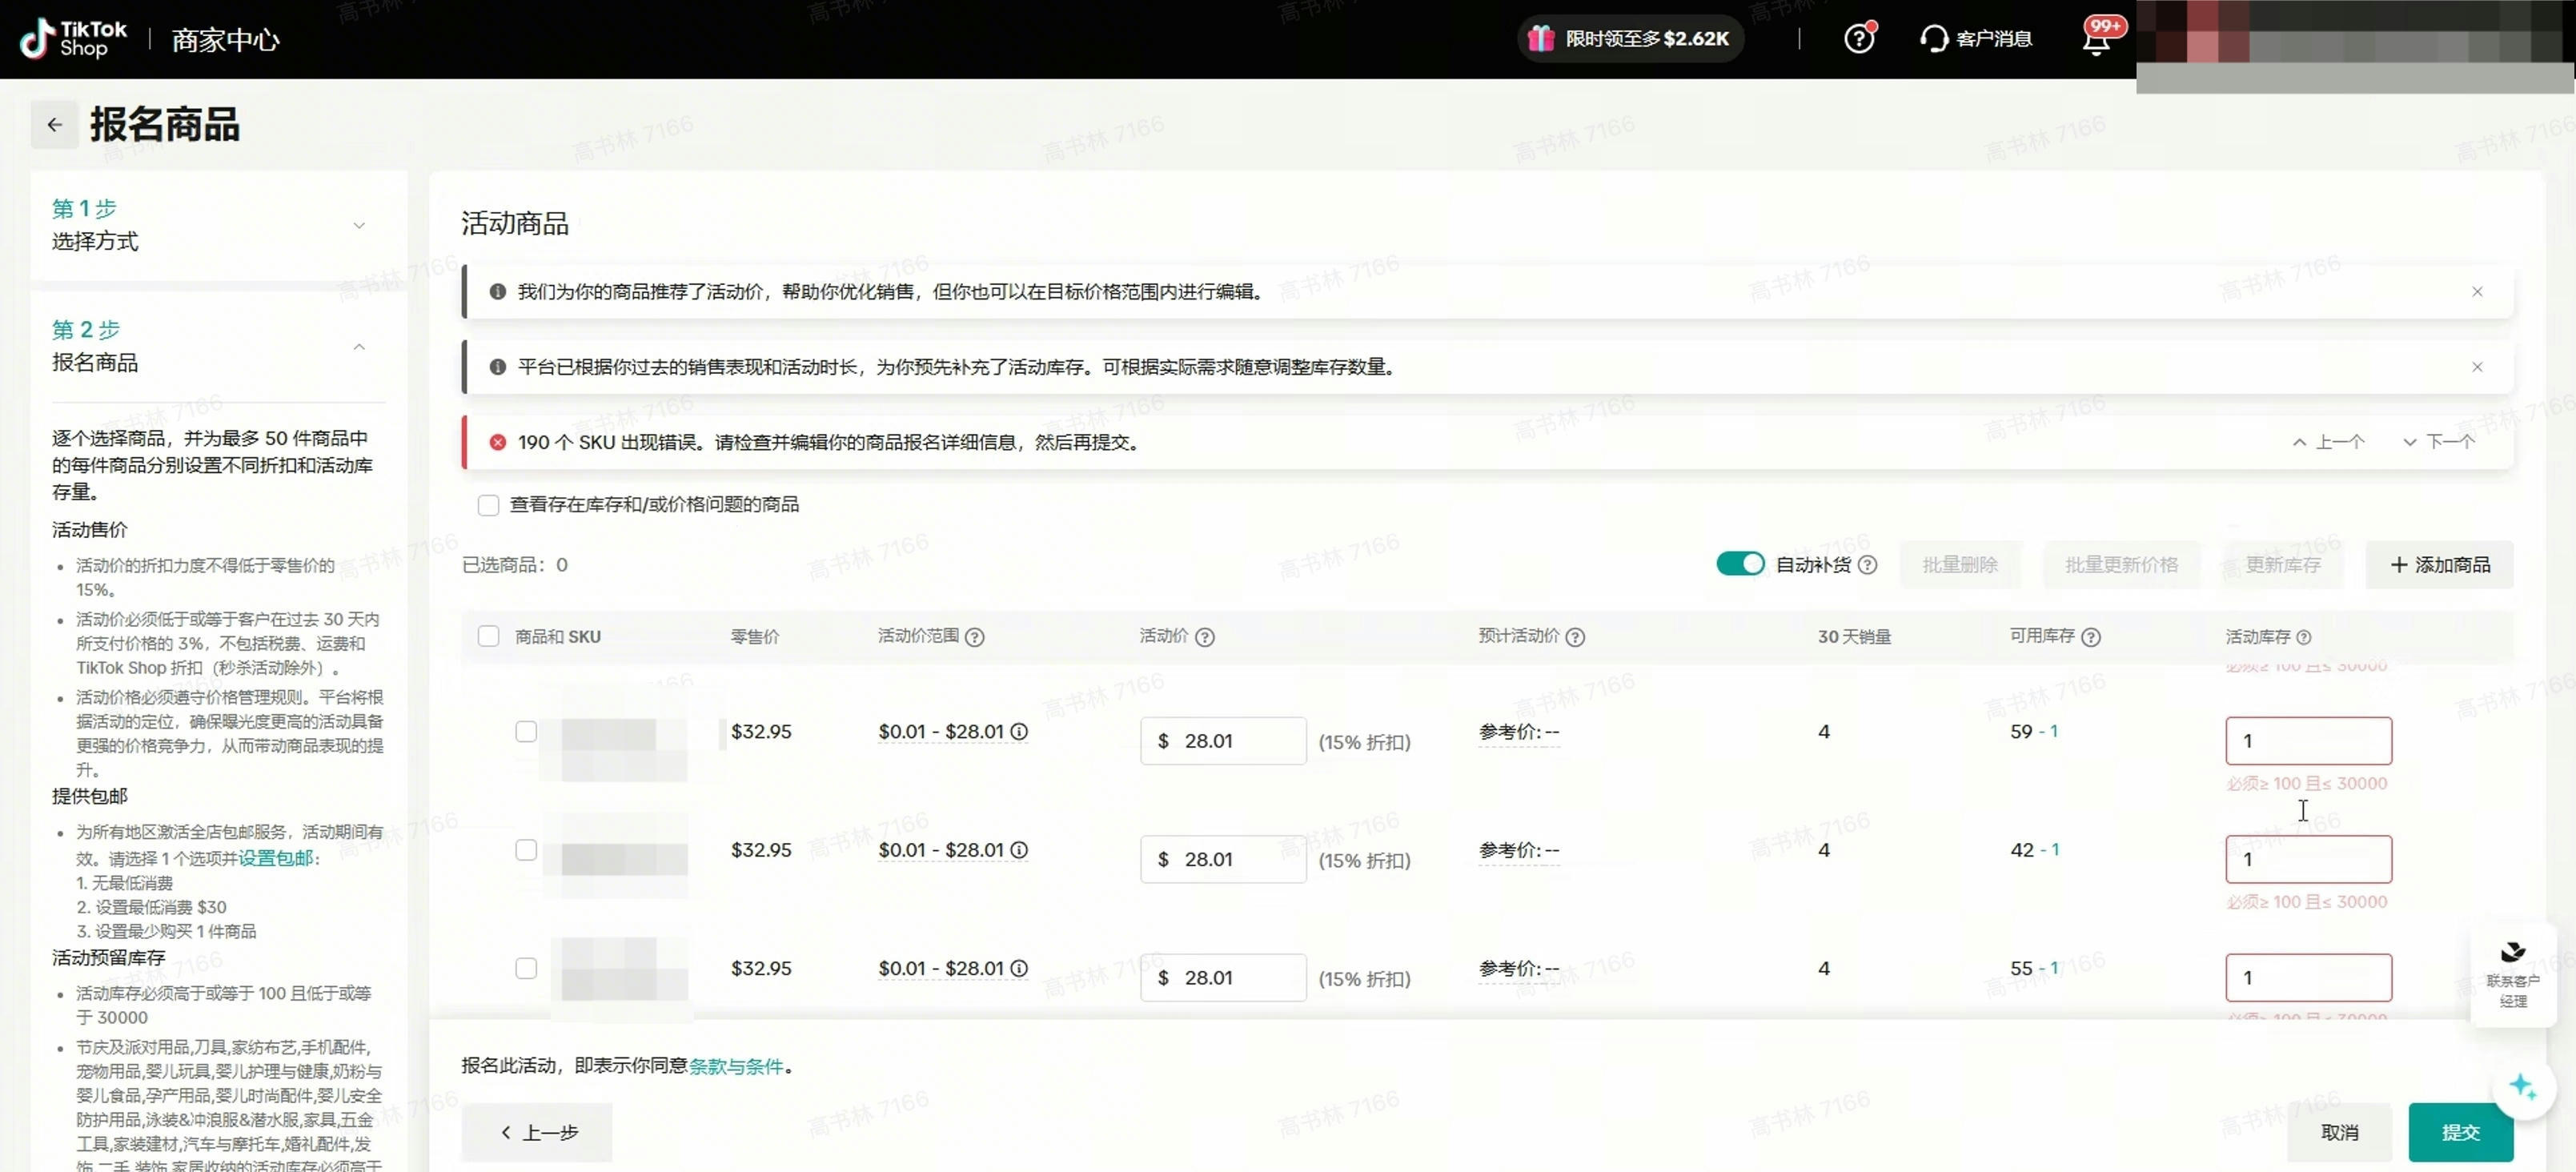Click the info icon beside 自动补货

pyautogui.click(x=1867, y=565)
